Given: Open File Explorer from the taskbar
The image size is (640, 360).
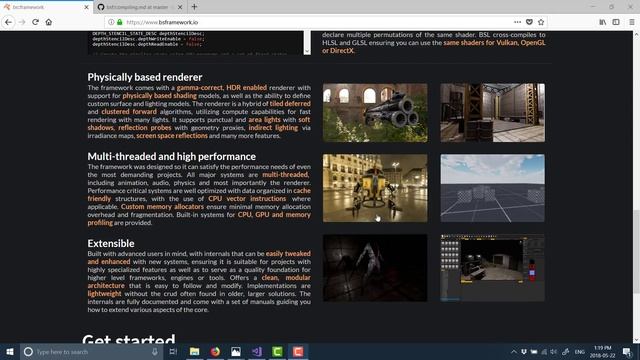Looking at the screenshot, I should [194, 351].
